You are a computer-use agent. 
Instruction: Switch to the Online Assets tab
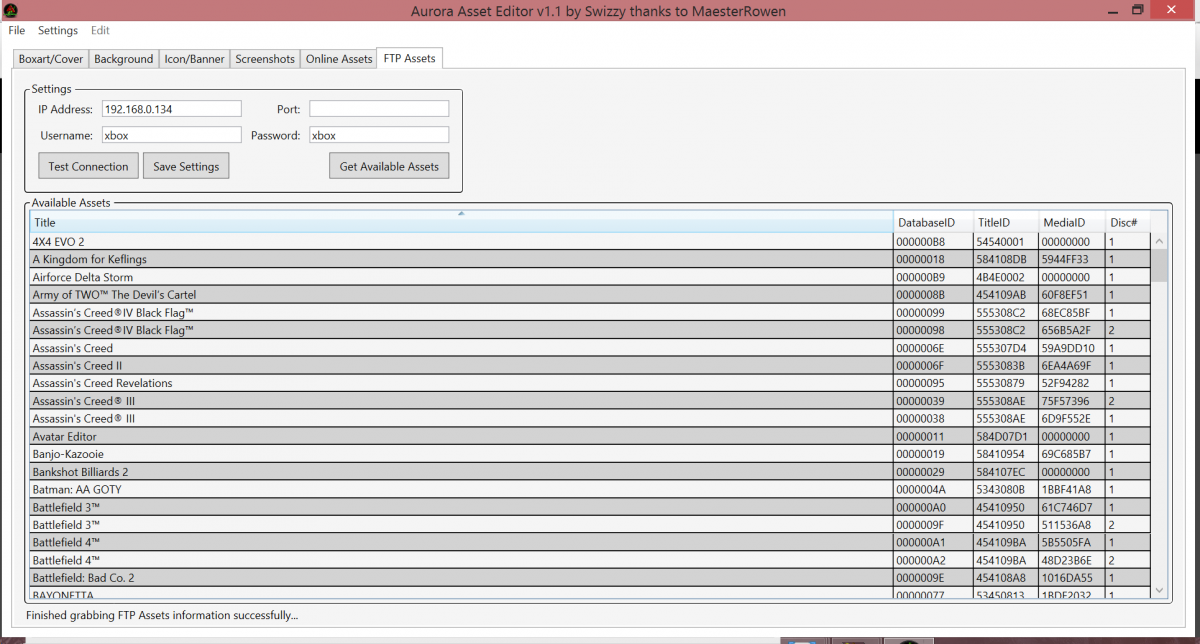coord(339,59)
